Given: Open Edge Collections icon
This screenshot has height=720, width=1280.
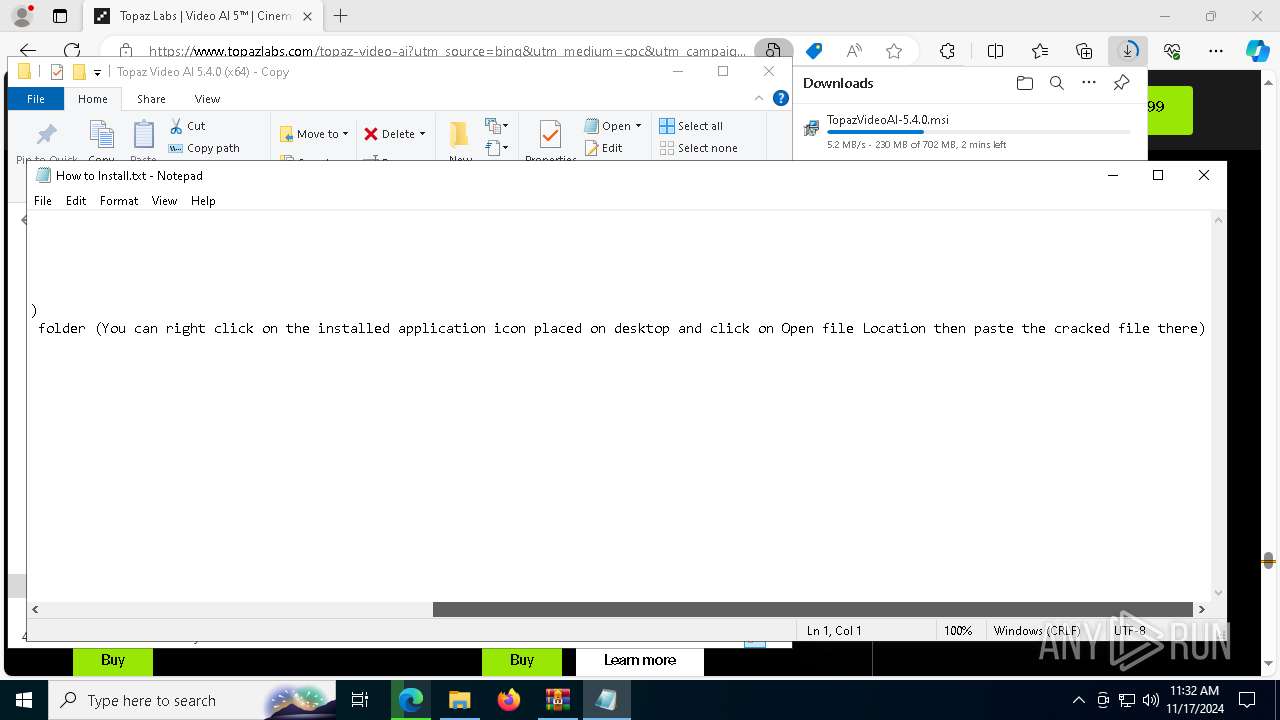Looking at the screenshot, I should pos(1084,51).
